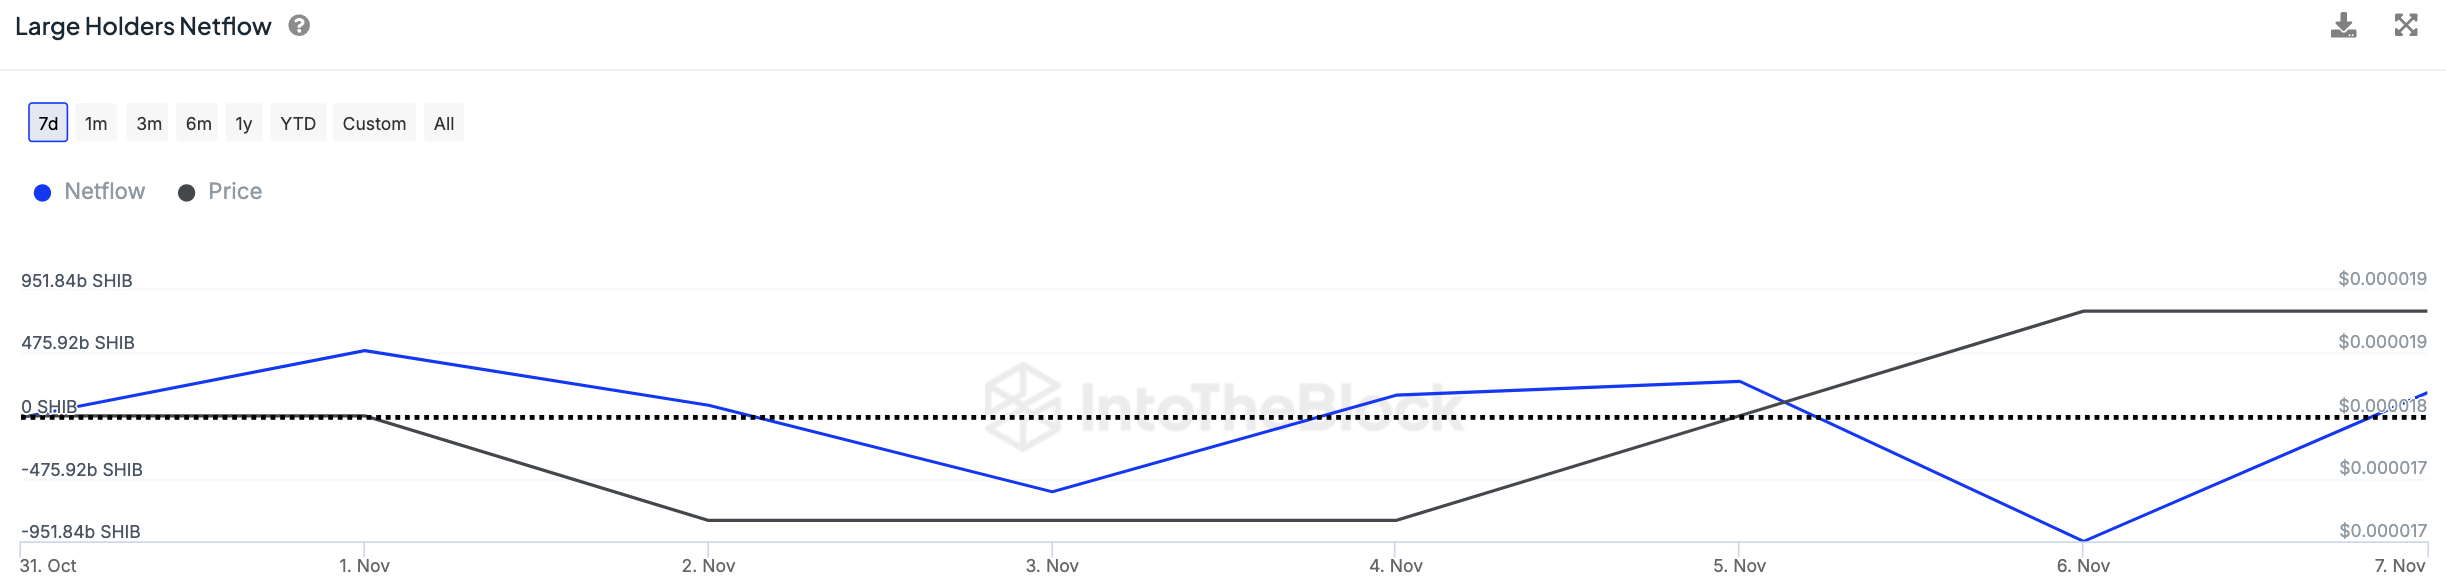Choose the 1y time range
The height and width of the screenshot is (588, 2446).
click(x=243, y=123)
